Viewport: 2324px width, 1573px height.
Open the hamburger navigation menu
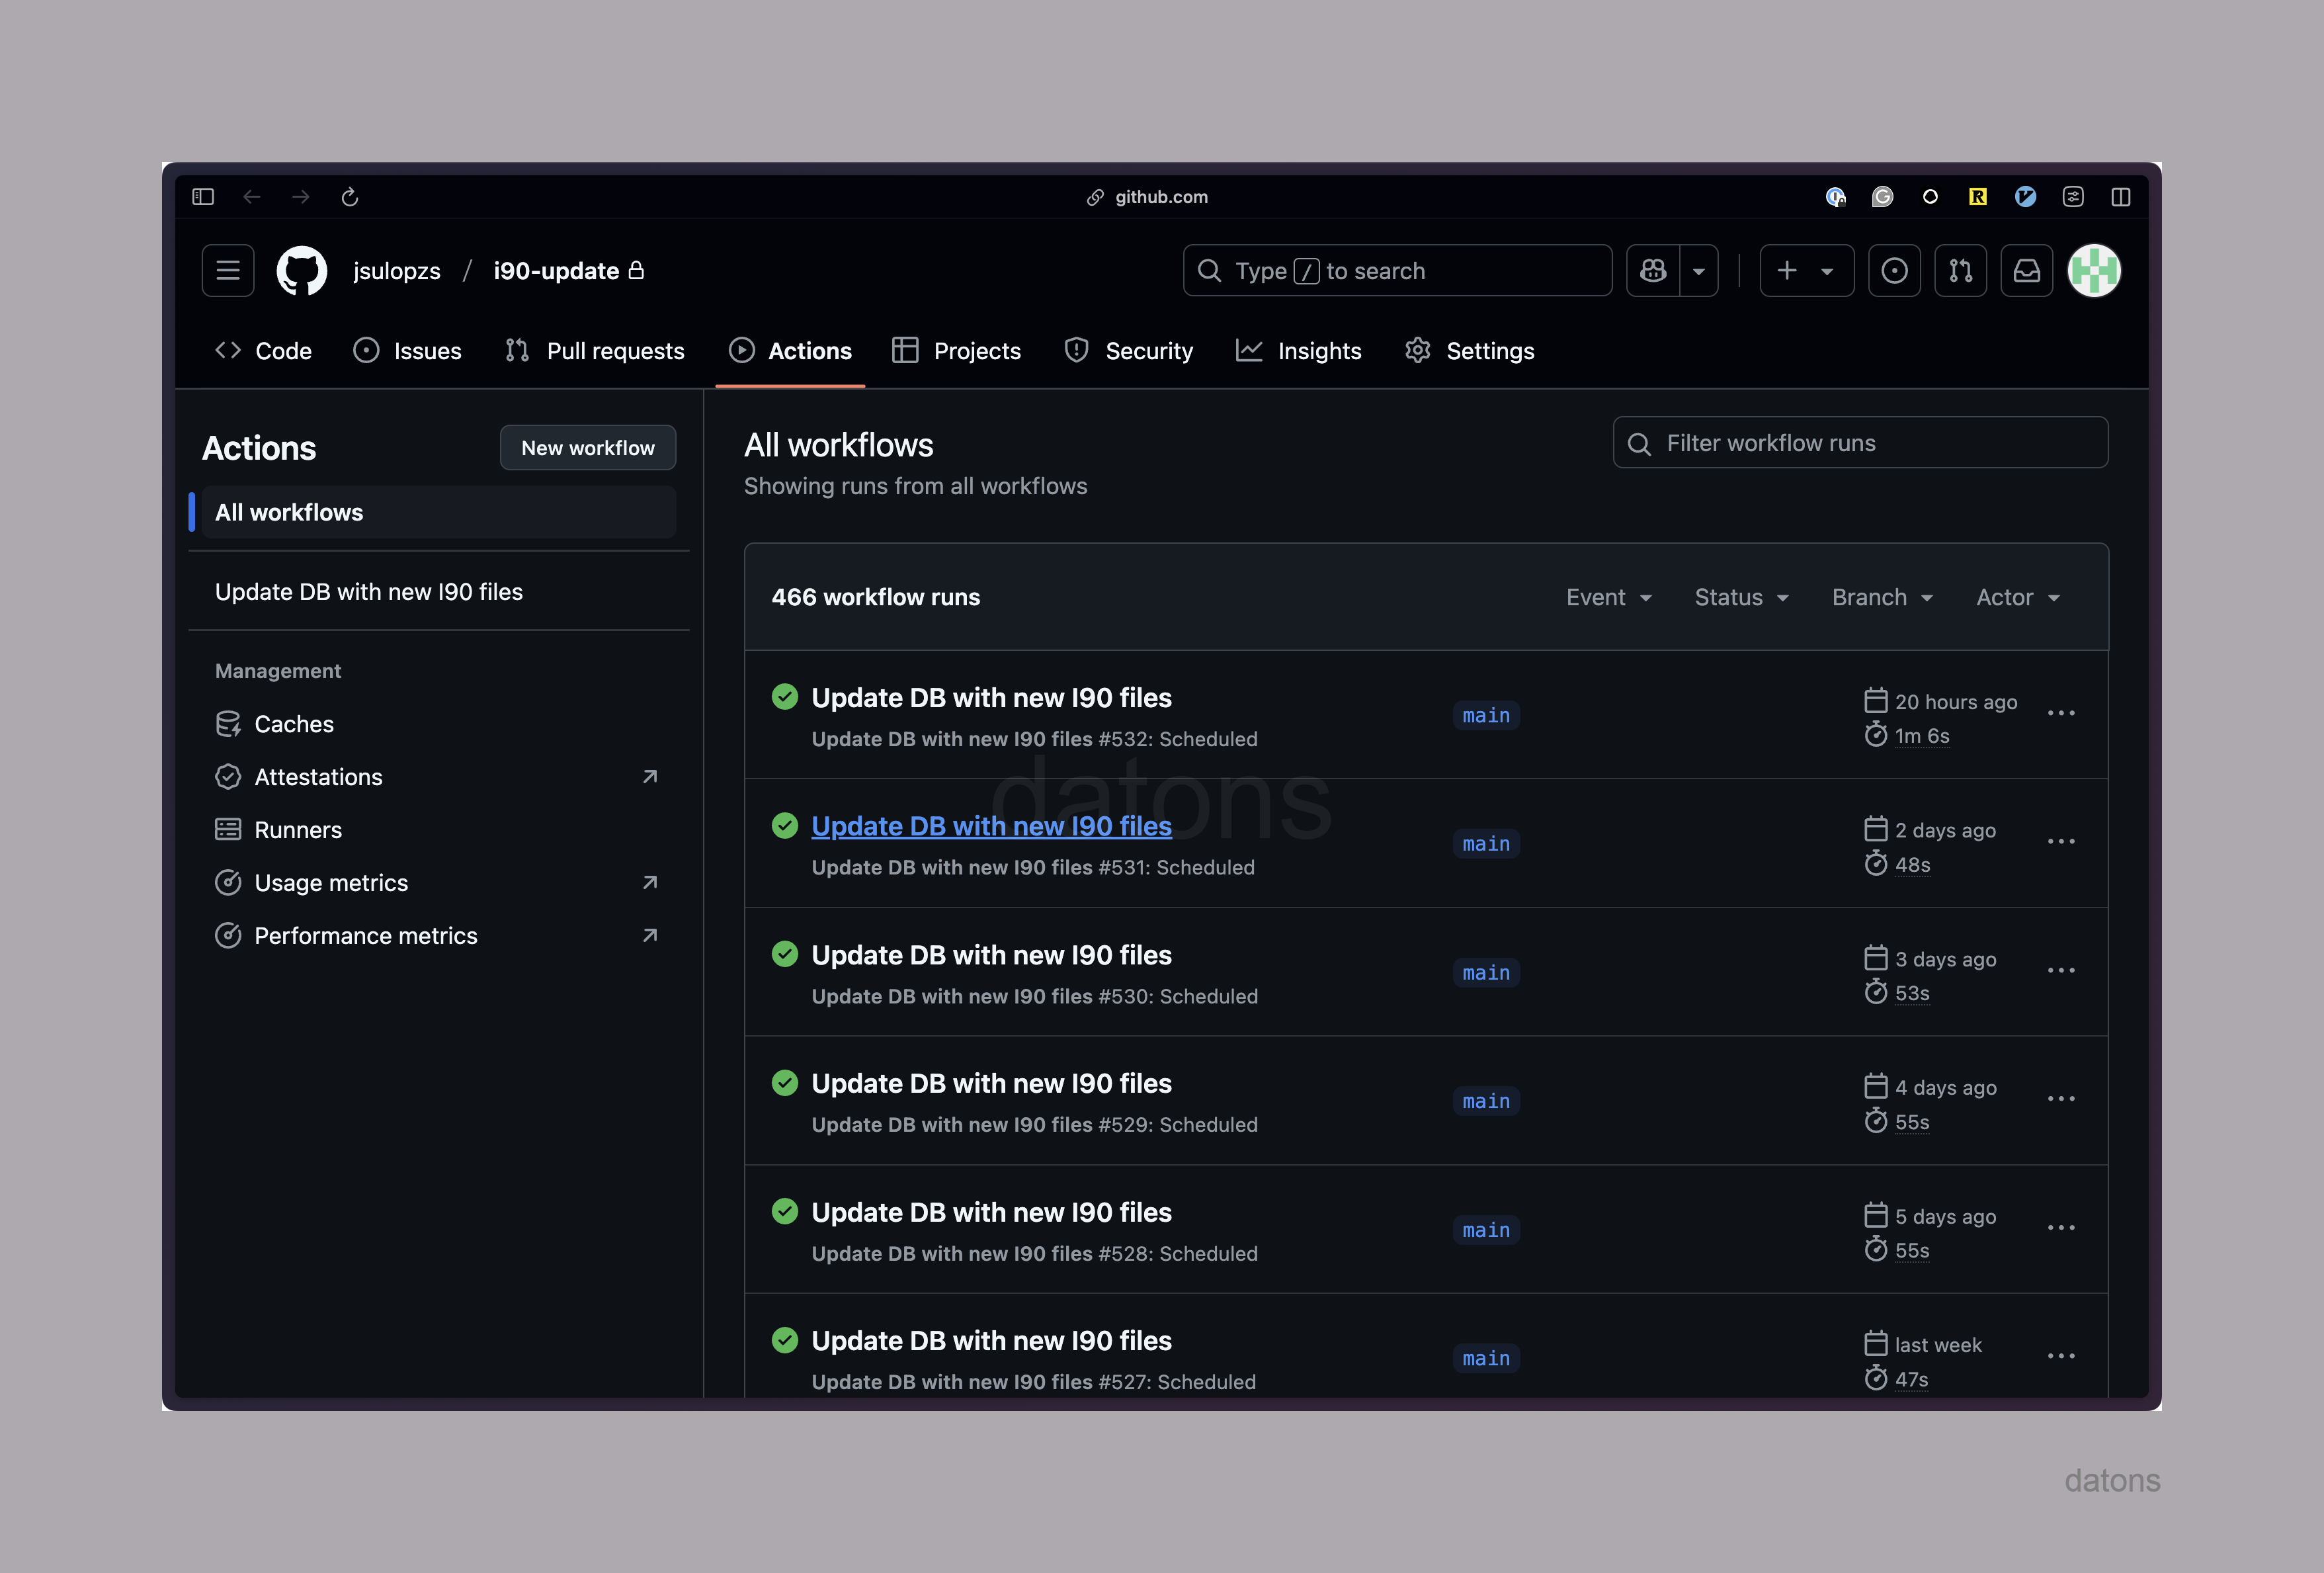point(228,271)
